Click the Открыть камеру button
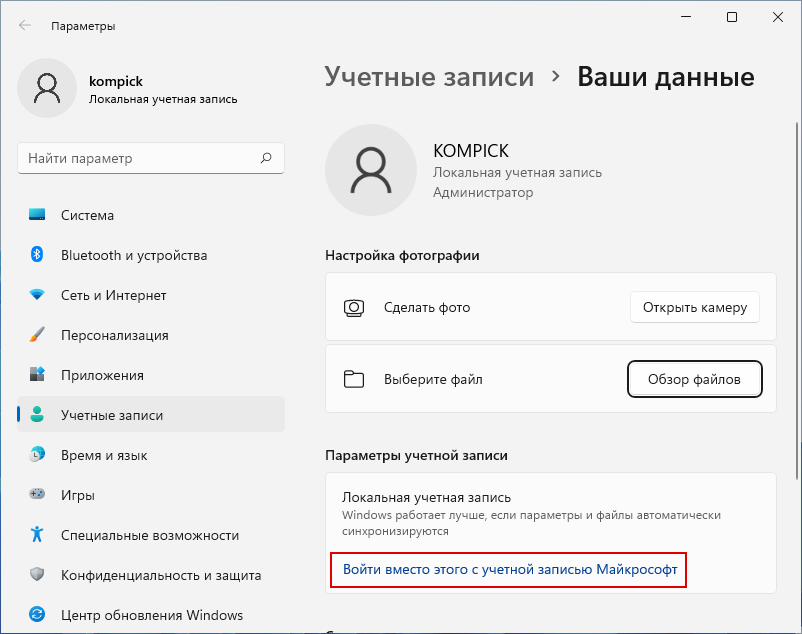 (695, 307)
